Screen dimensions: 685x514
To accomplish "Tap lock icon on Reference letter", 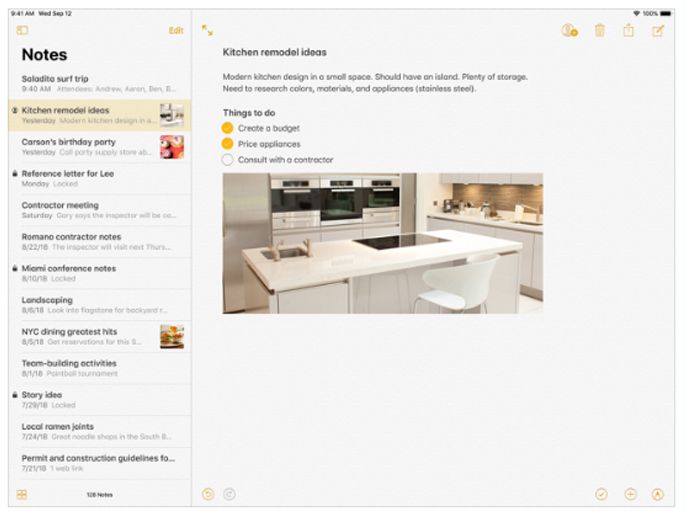I will pyautogui.click(x=15, y=173).
